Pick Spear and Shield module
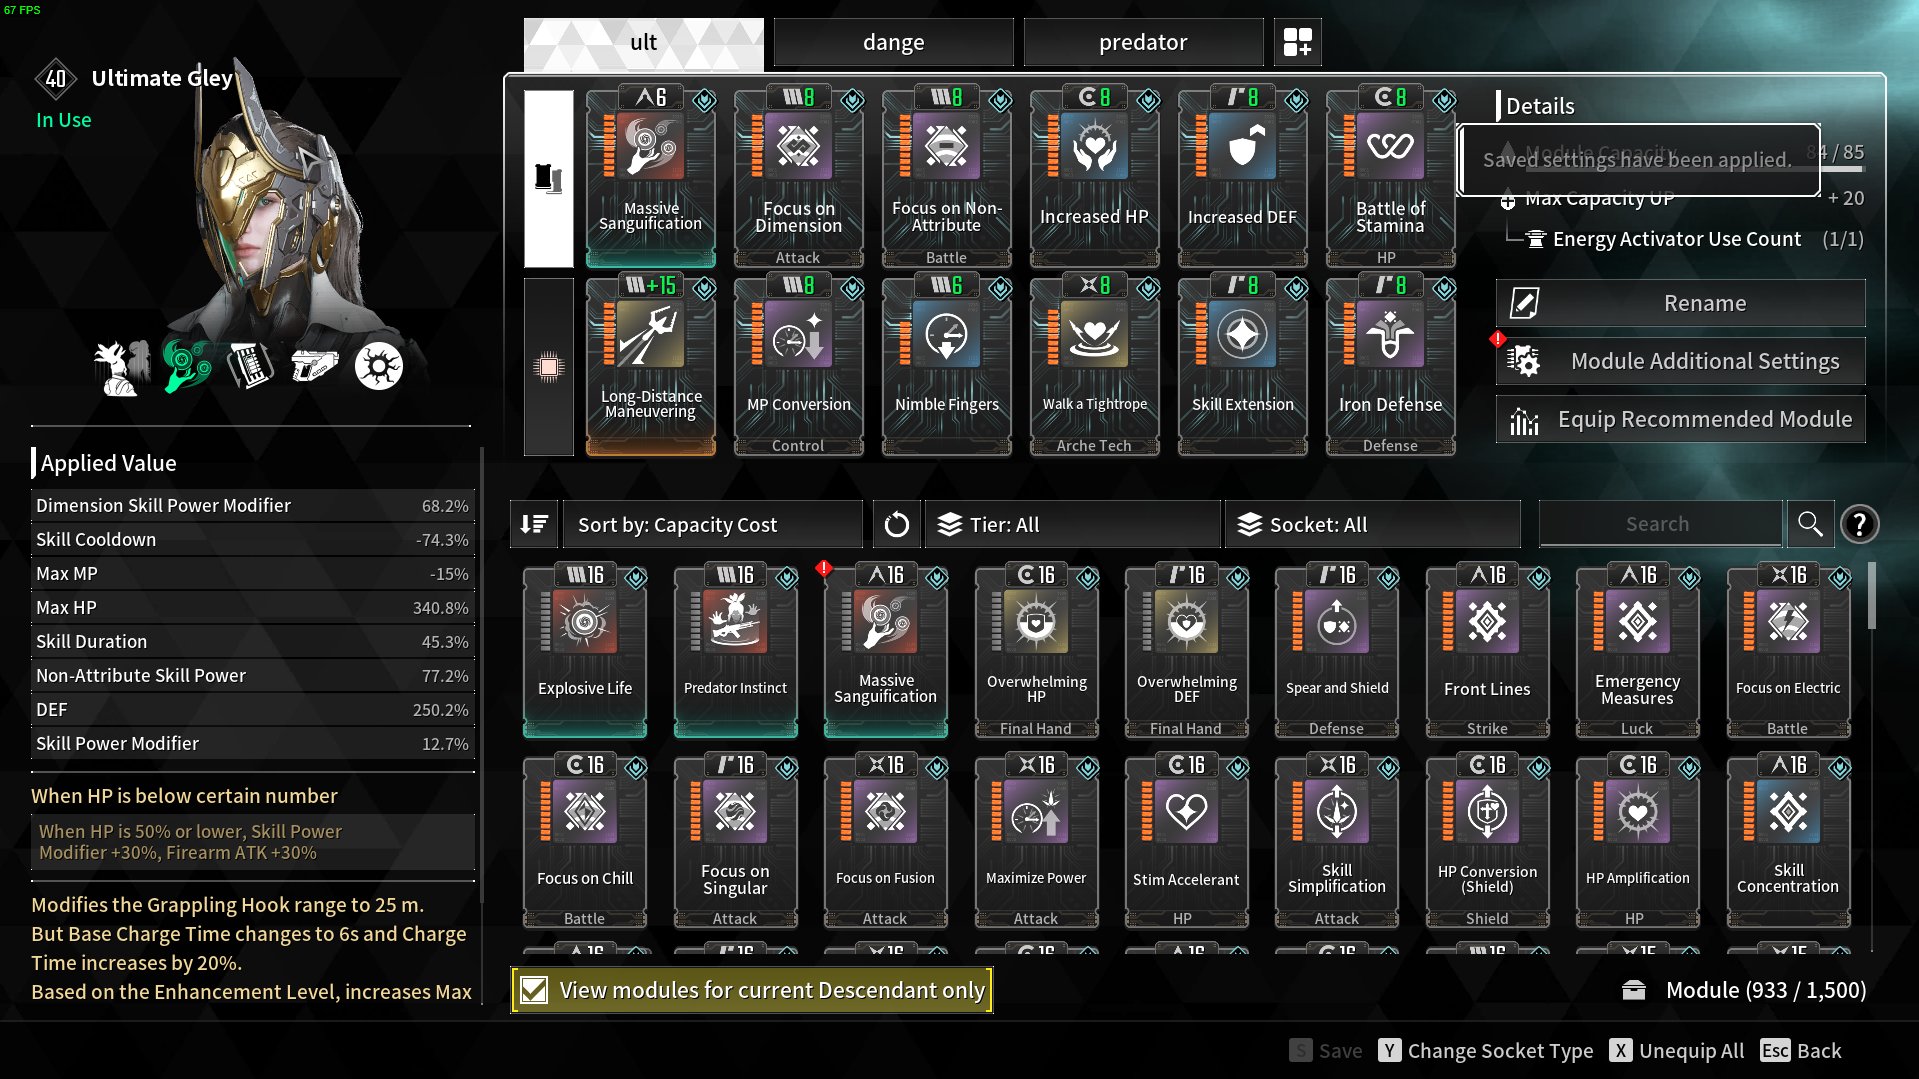The width and height of the screenshot is (1919, 1079). (x=1337, y=651)
